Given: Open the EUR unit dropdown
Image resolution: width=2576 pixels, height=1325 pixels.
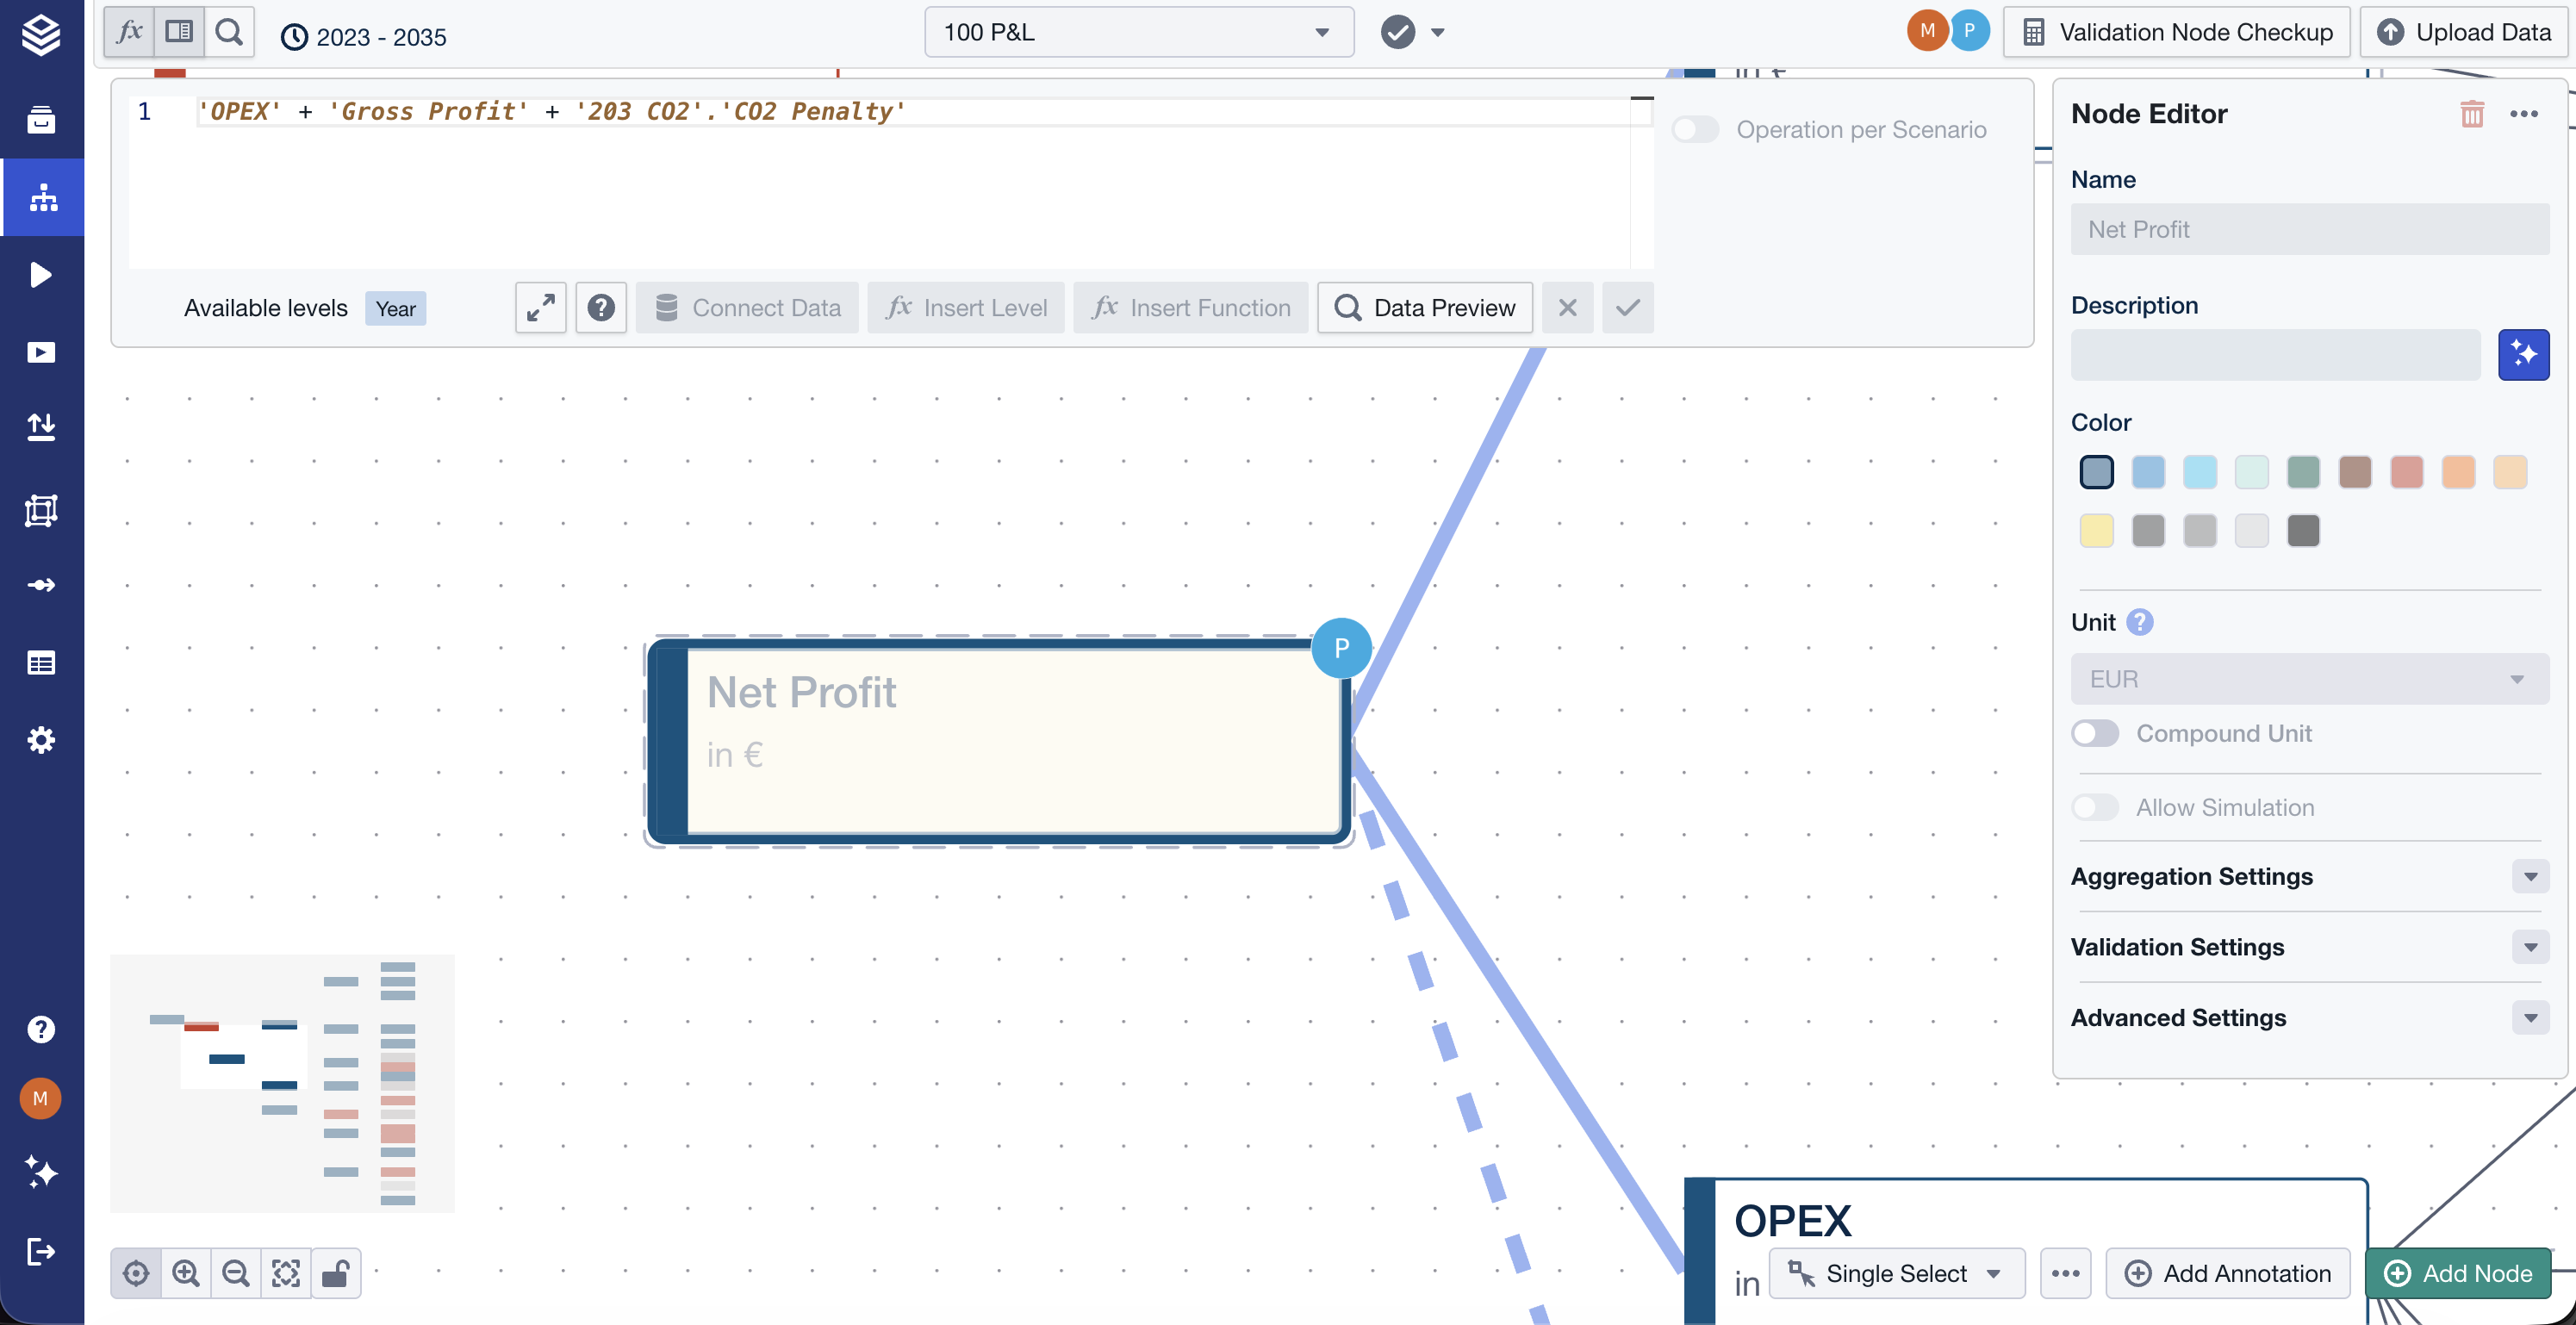Looking at the screenshot, I should [2308, 679].
